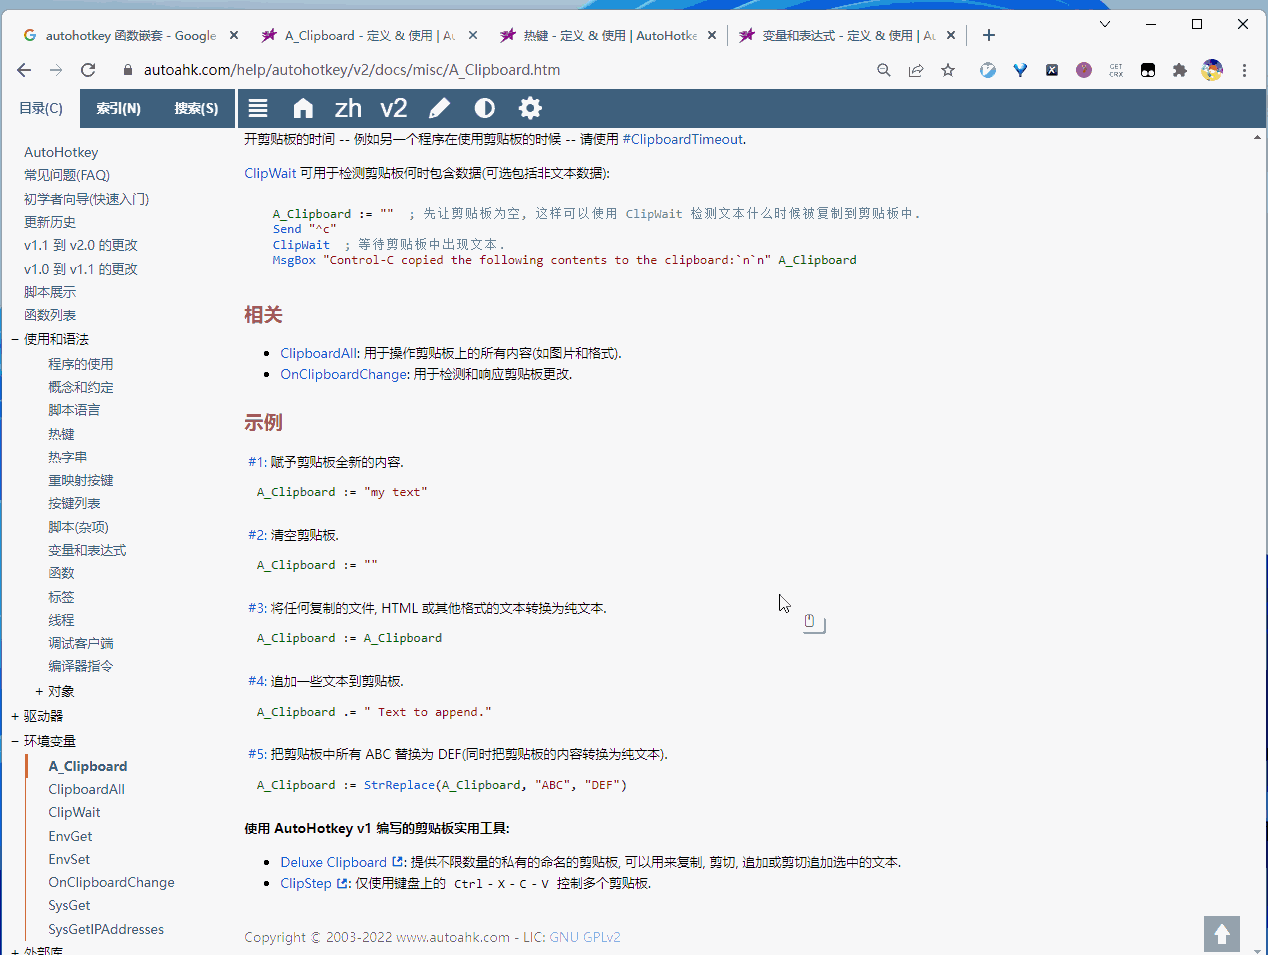This screenshot has width=1268, height=955.
Task: Open 变量和表达式 in sidebar tree
Action: click(x=87, y=550)
